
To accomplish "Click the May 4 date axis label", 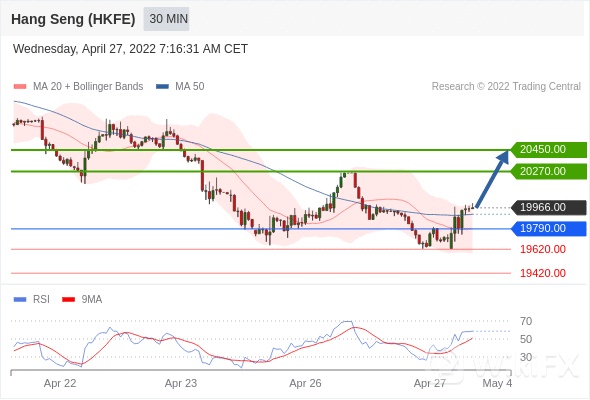I will pyautogui.click(x=497, y=383).
